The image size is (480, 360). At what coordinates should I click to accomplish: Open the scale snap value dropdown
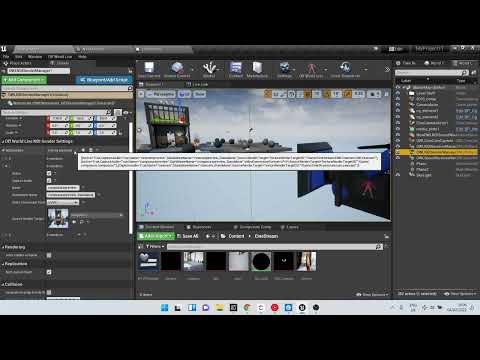359,94
